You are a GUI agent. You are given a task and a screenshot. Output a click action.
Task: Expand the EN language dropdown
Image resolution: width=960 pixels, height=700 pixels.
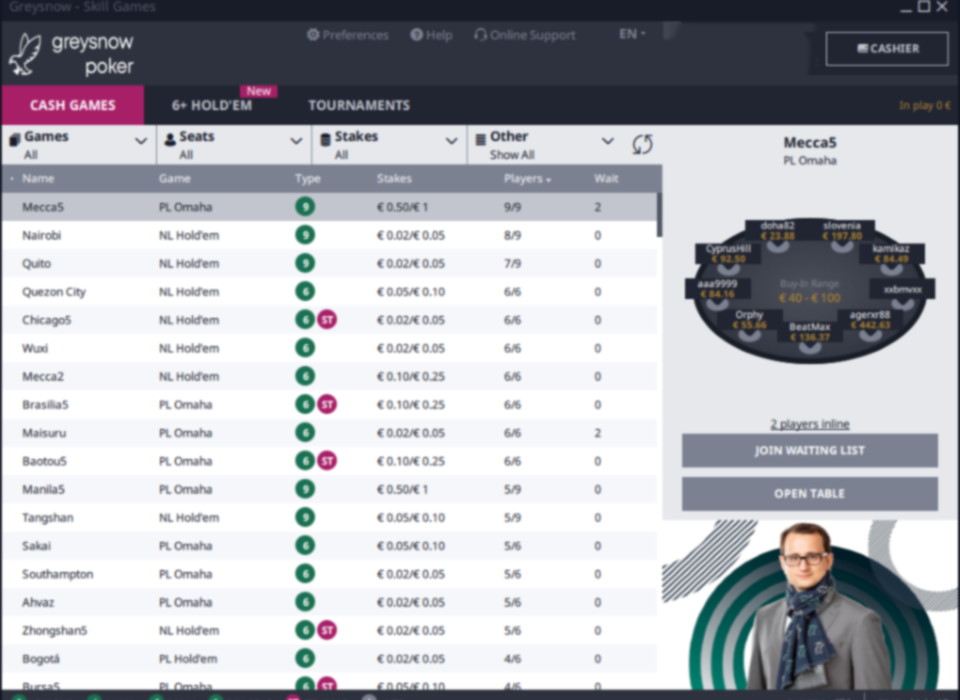click(x=632, y=34)
